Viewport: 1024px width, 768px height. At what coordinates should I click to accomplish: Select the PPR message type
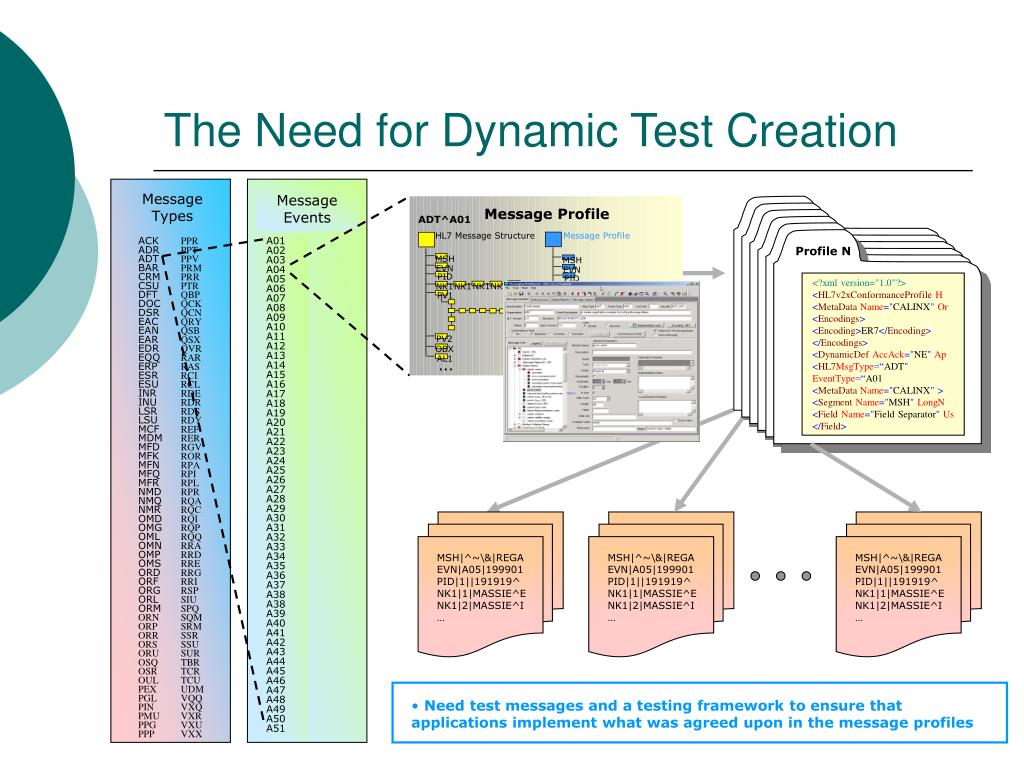click(x=189, y=241)
